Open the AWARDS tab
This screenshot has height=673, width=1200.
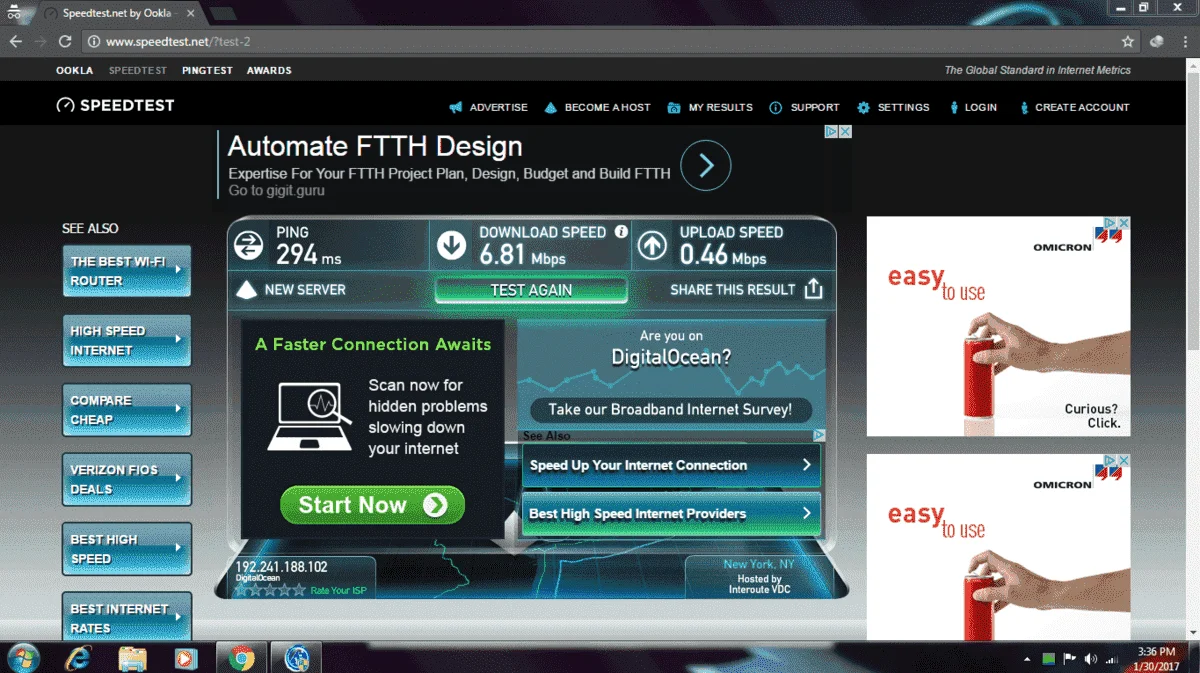coord(269,71)
